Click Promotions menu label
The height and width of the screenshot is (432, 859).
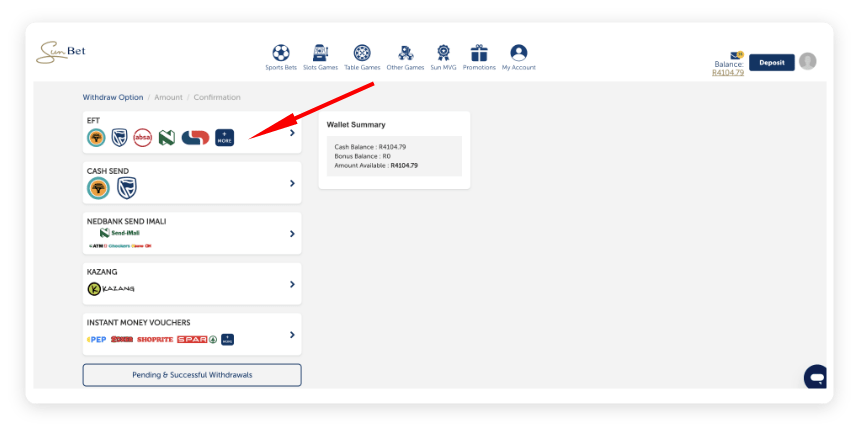[x=479, y=67]
